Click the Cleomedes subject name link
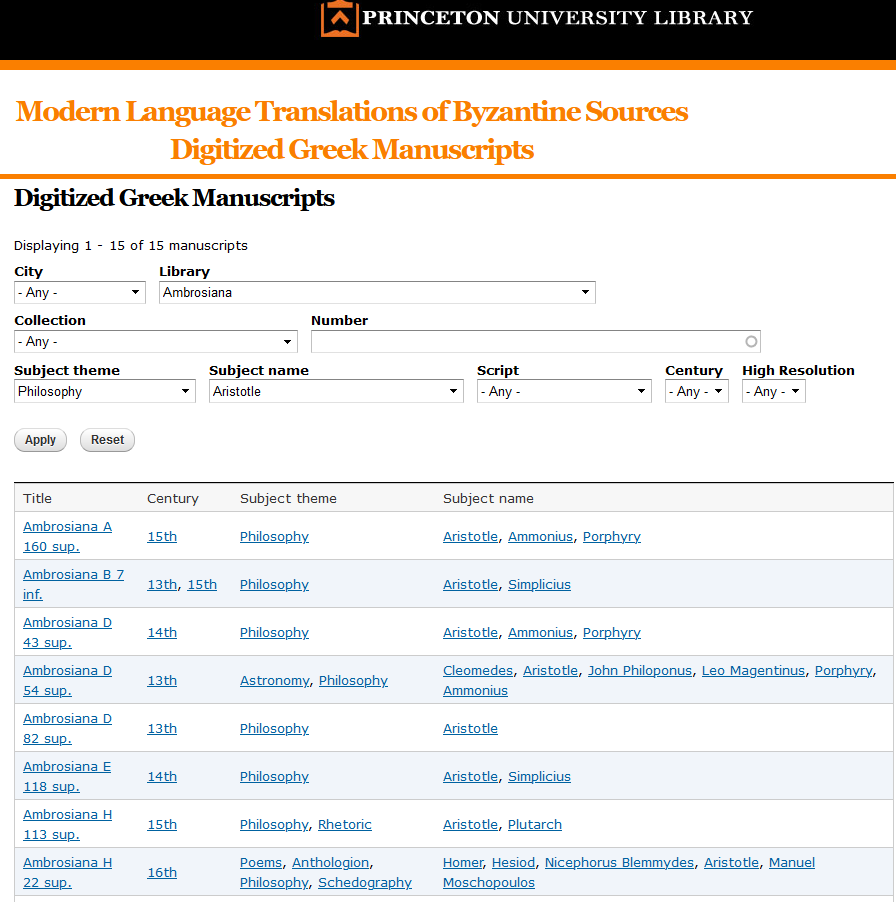This screenshot has width=896, height=902. 478,670
